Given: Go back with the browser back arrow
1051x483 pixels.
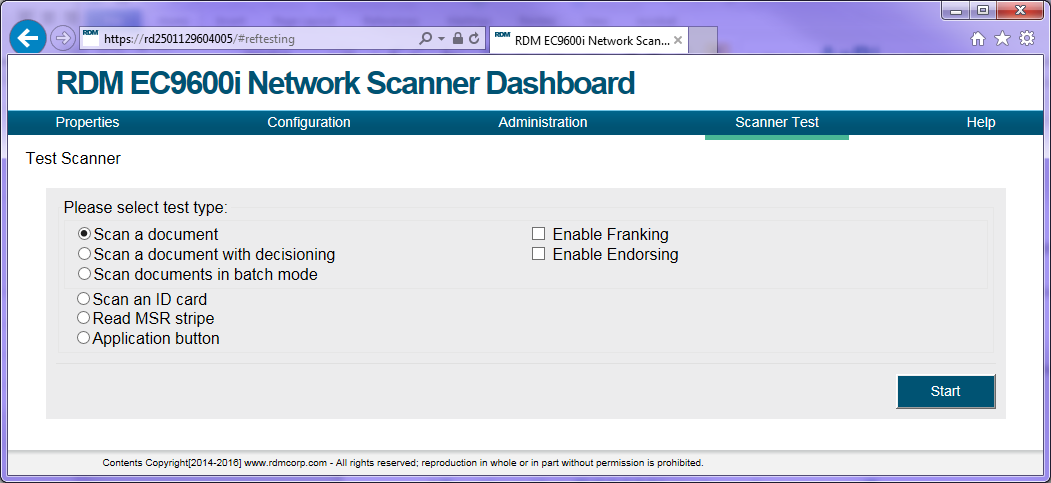Looking at the screenshot, I should [27, 38].
